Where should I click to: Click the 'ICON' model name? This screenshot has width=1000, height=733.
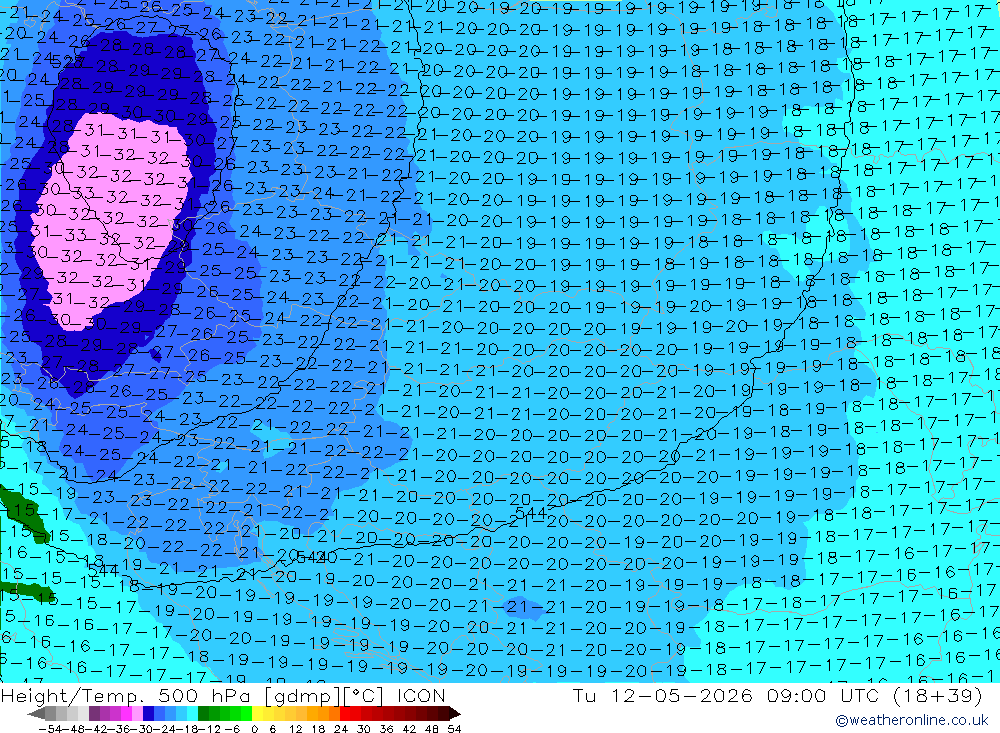pyautogui.click(x=421, y=695)
